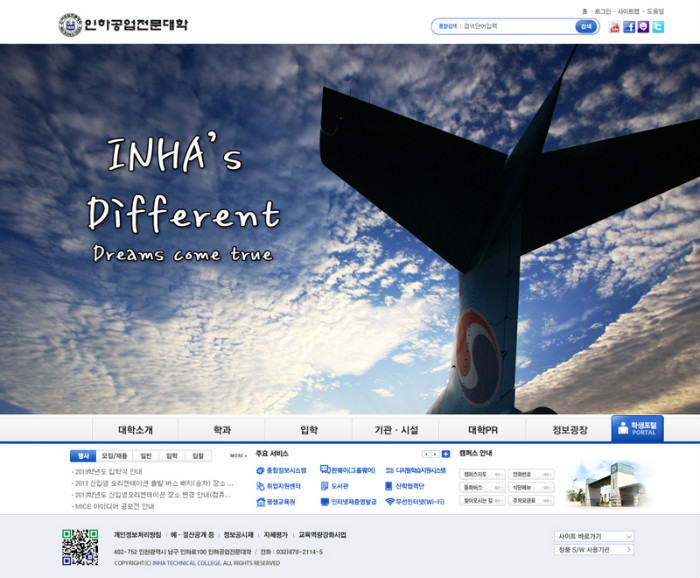
Task: Open 인터넷제증명발급 monitor icon service
Action: (x=349, y=502)
